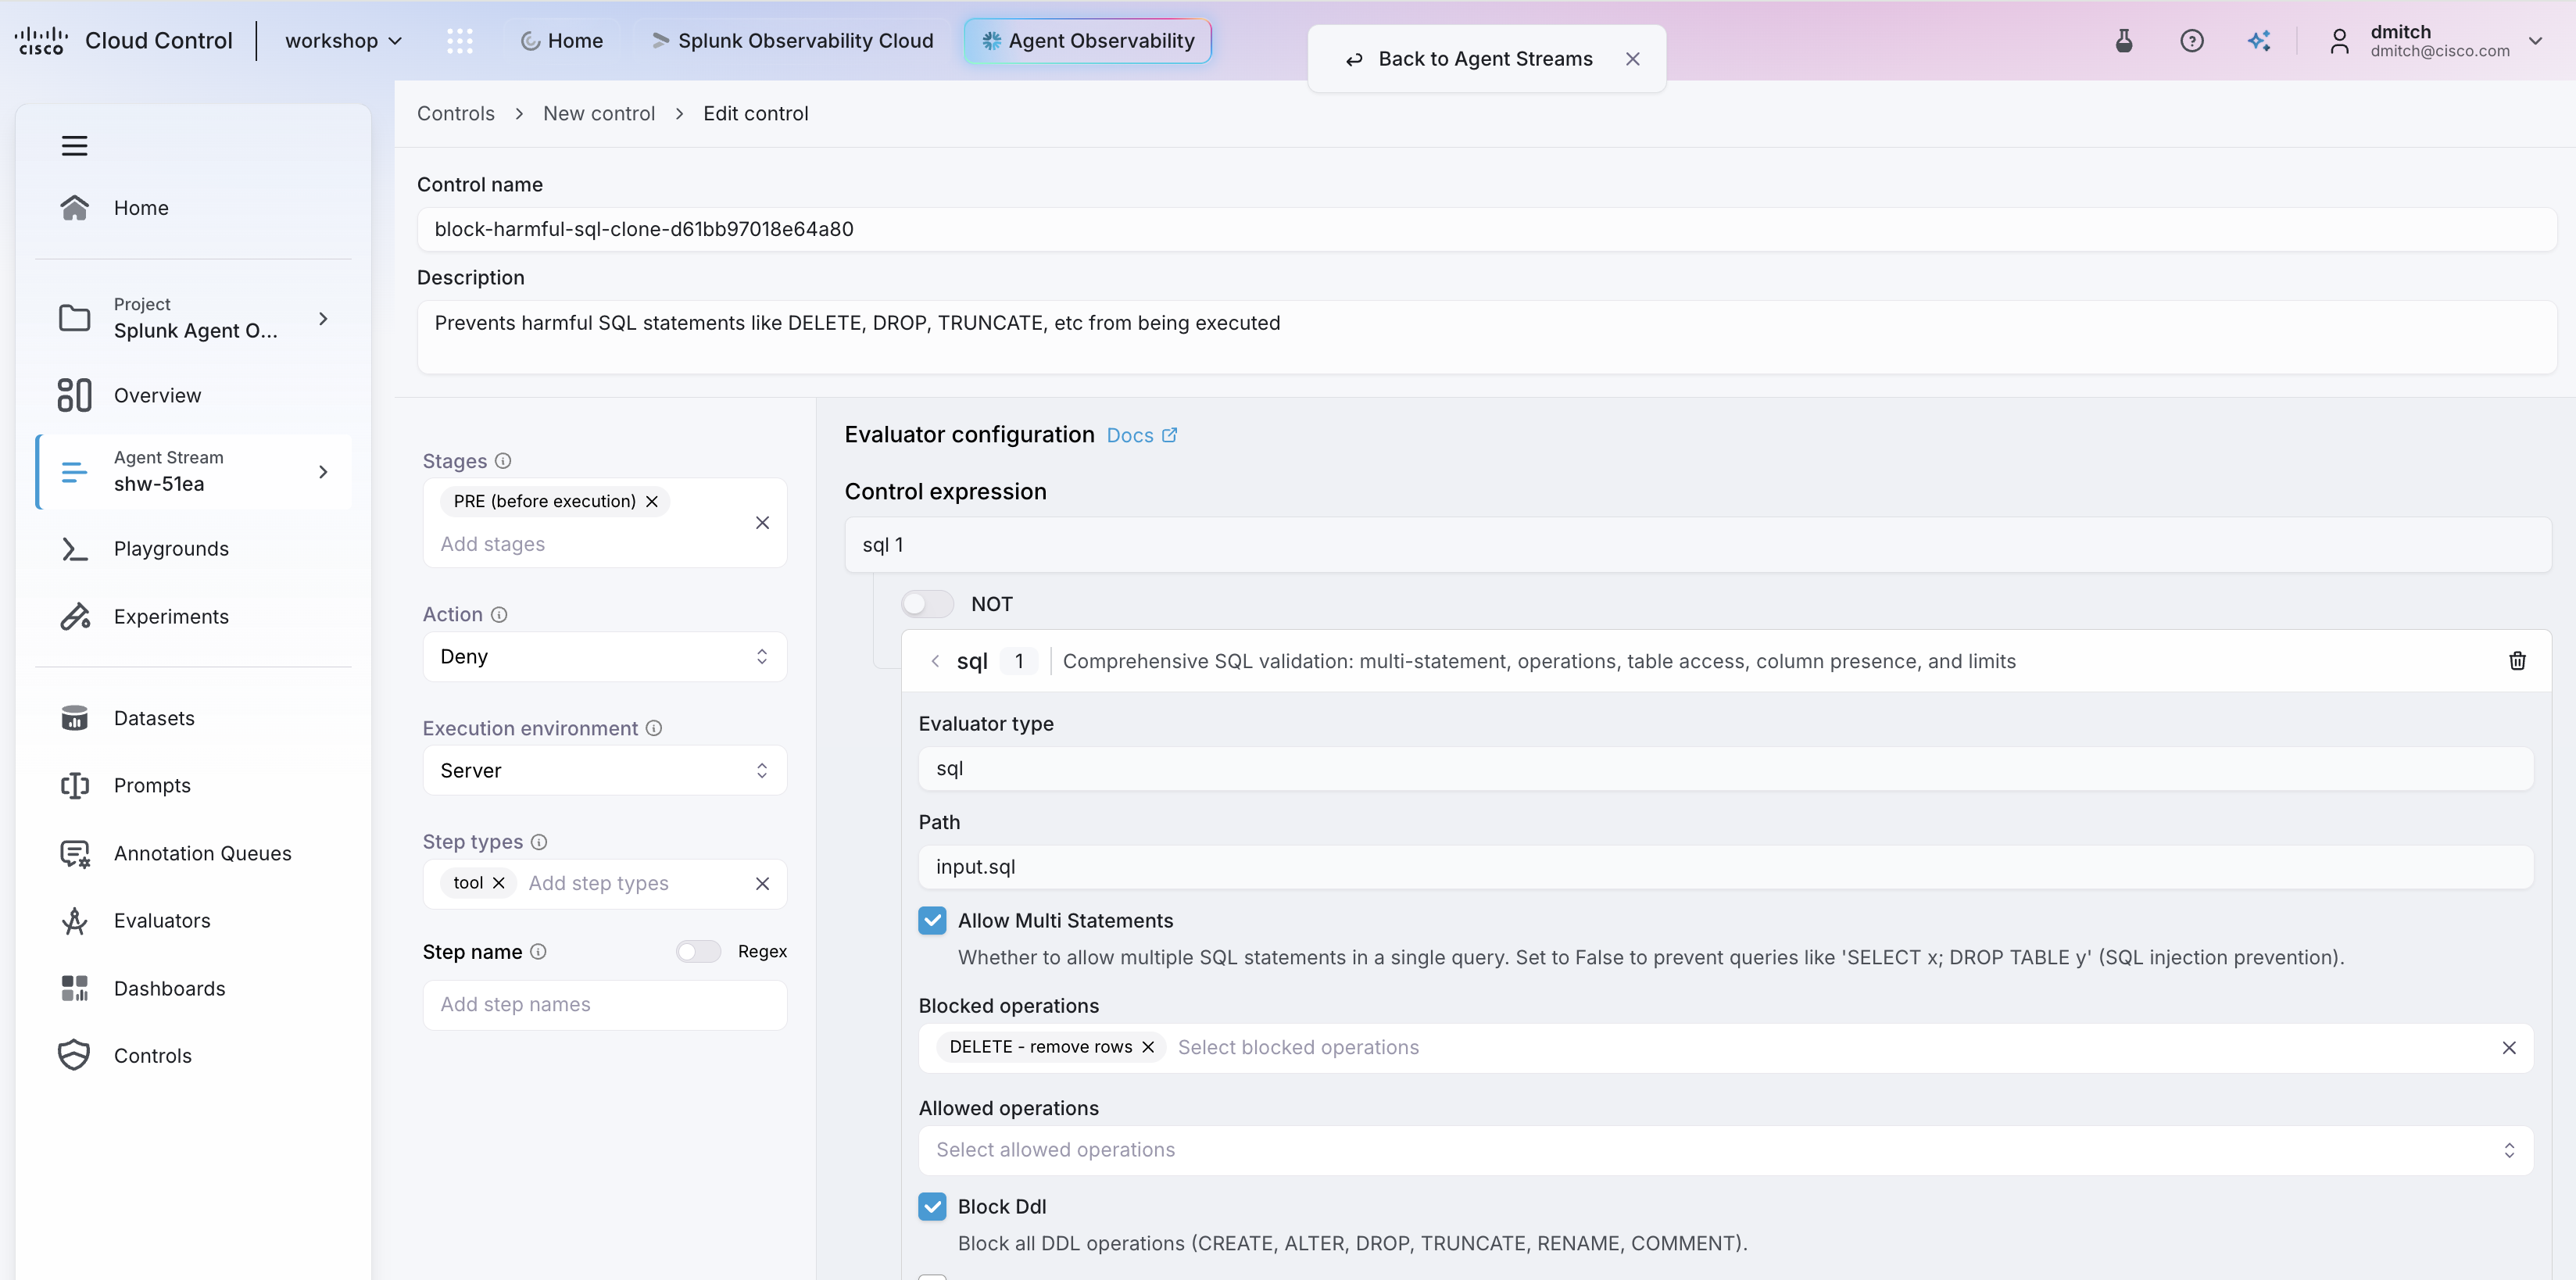2576x1280 pixels.
Task: Go to New control breadcrumb
Action: [599, 114]
